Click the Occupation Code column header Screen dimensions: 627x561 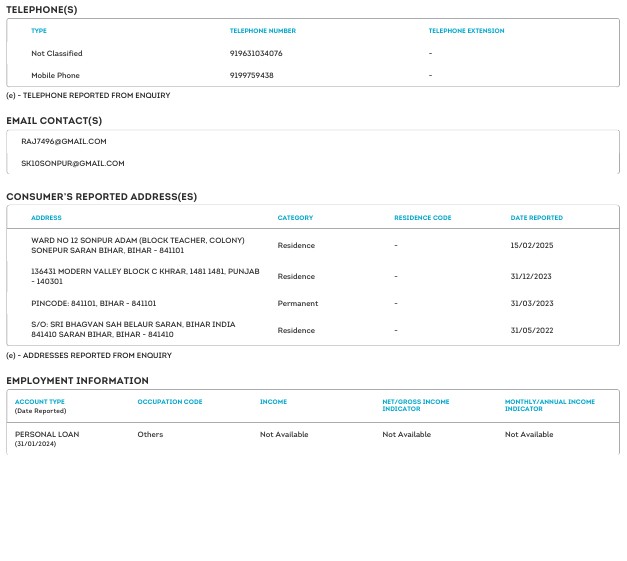click(170, 402)
